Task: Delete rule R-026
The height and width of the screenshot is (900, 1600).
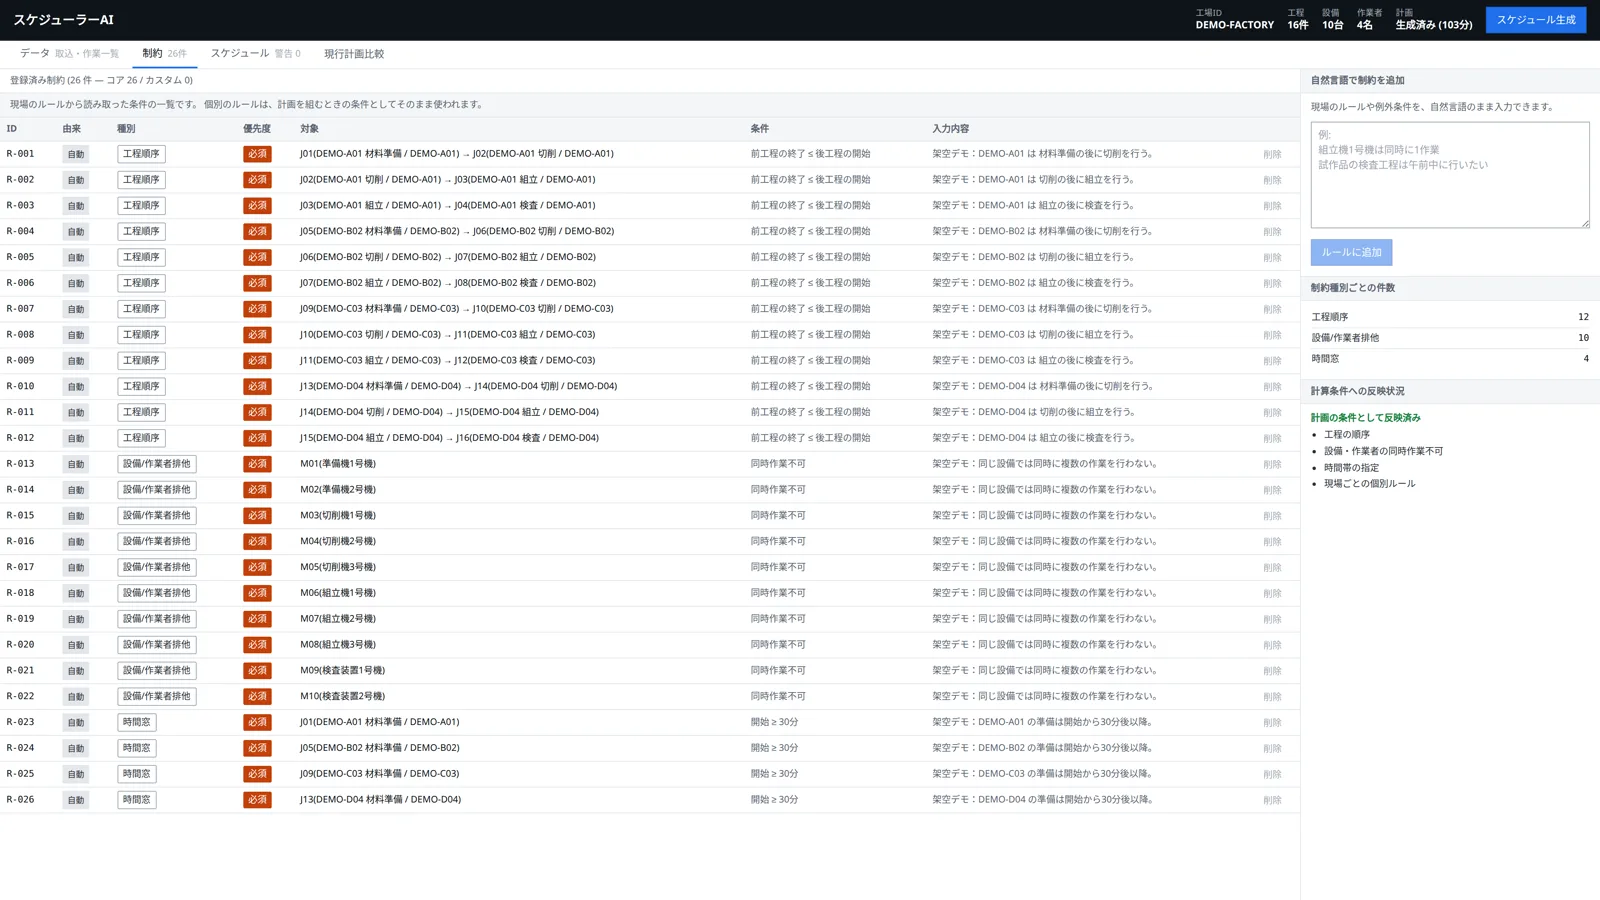Action: click(1272, 800)
